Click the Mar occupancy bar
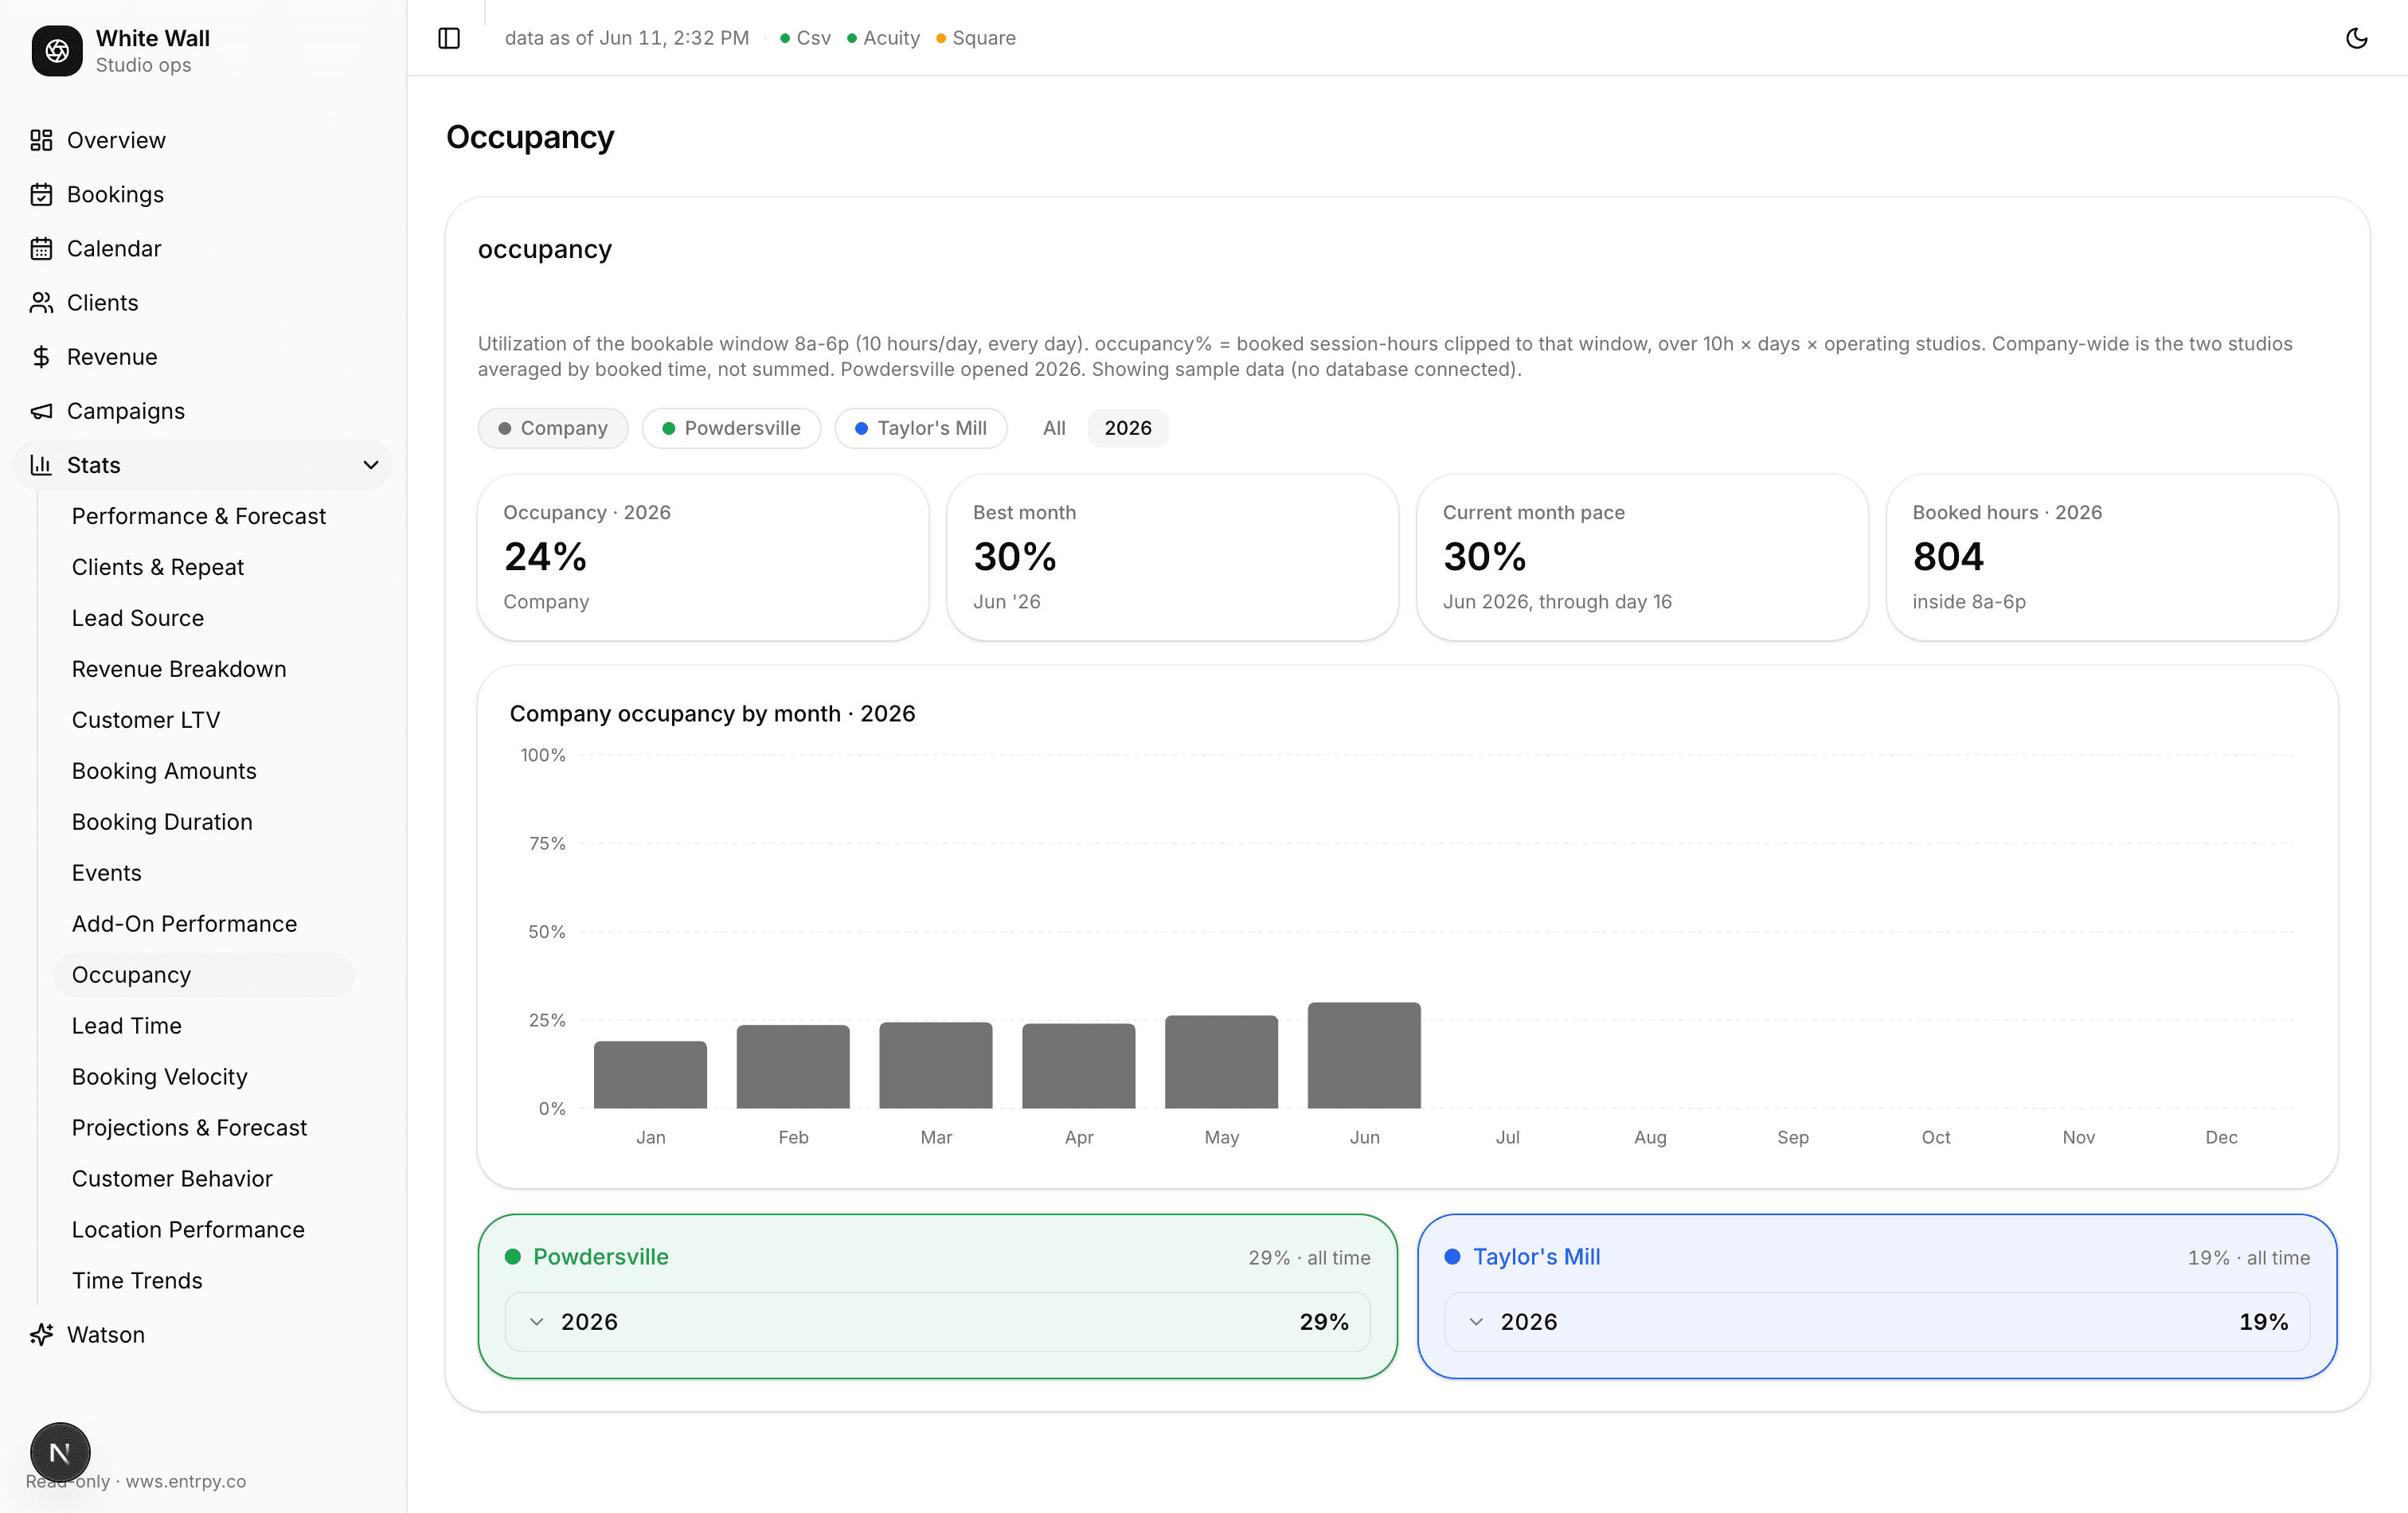Image resolution: width=2408 pixels, height=1513 pixels. click(x=936, y=1065)
